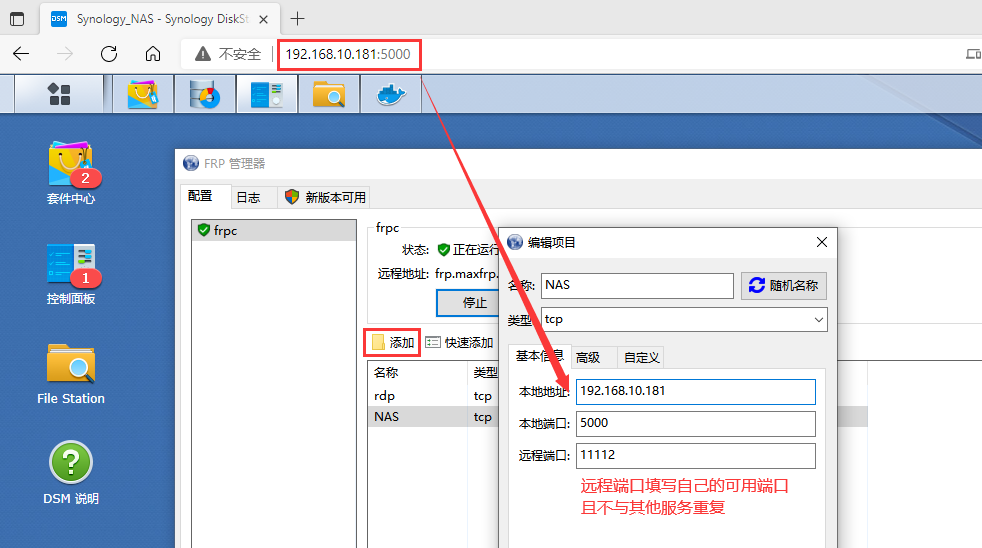The width and height of the screenshot is (982, 548).
Task: Open DSM main menu grid icon
Action: pyautogui.click(x=59, y=95)
